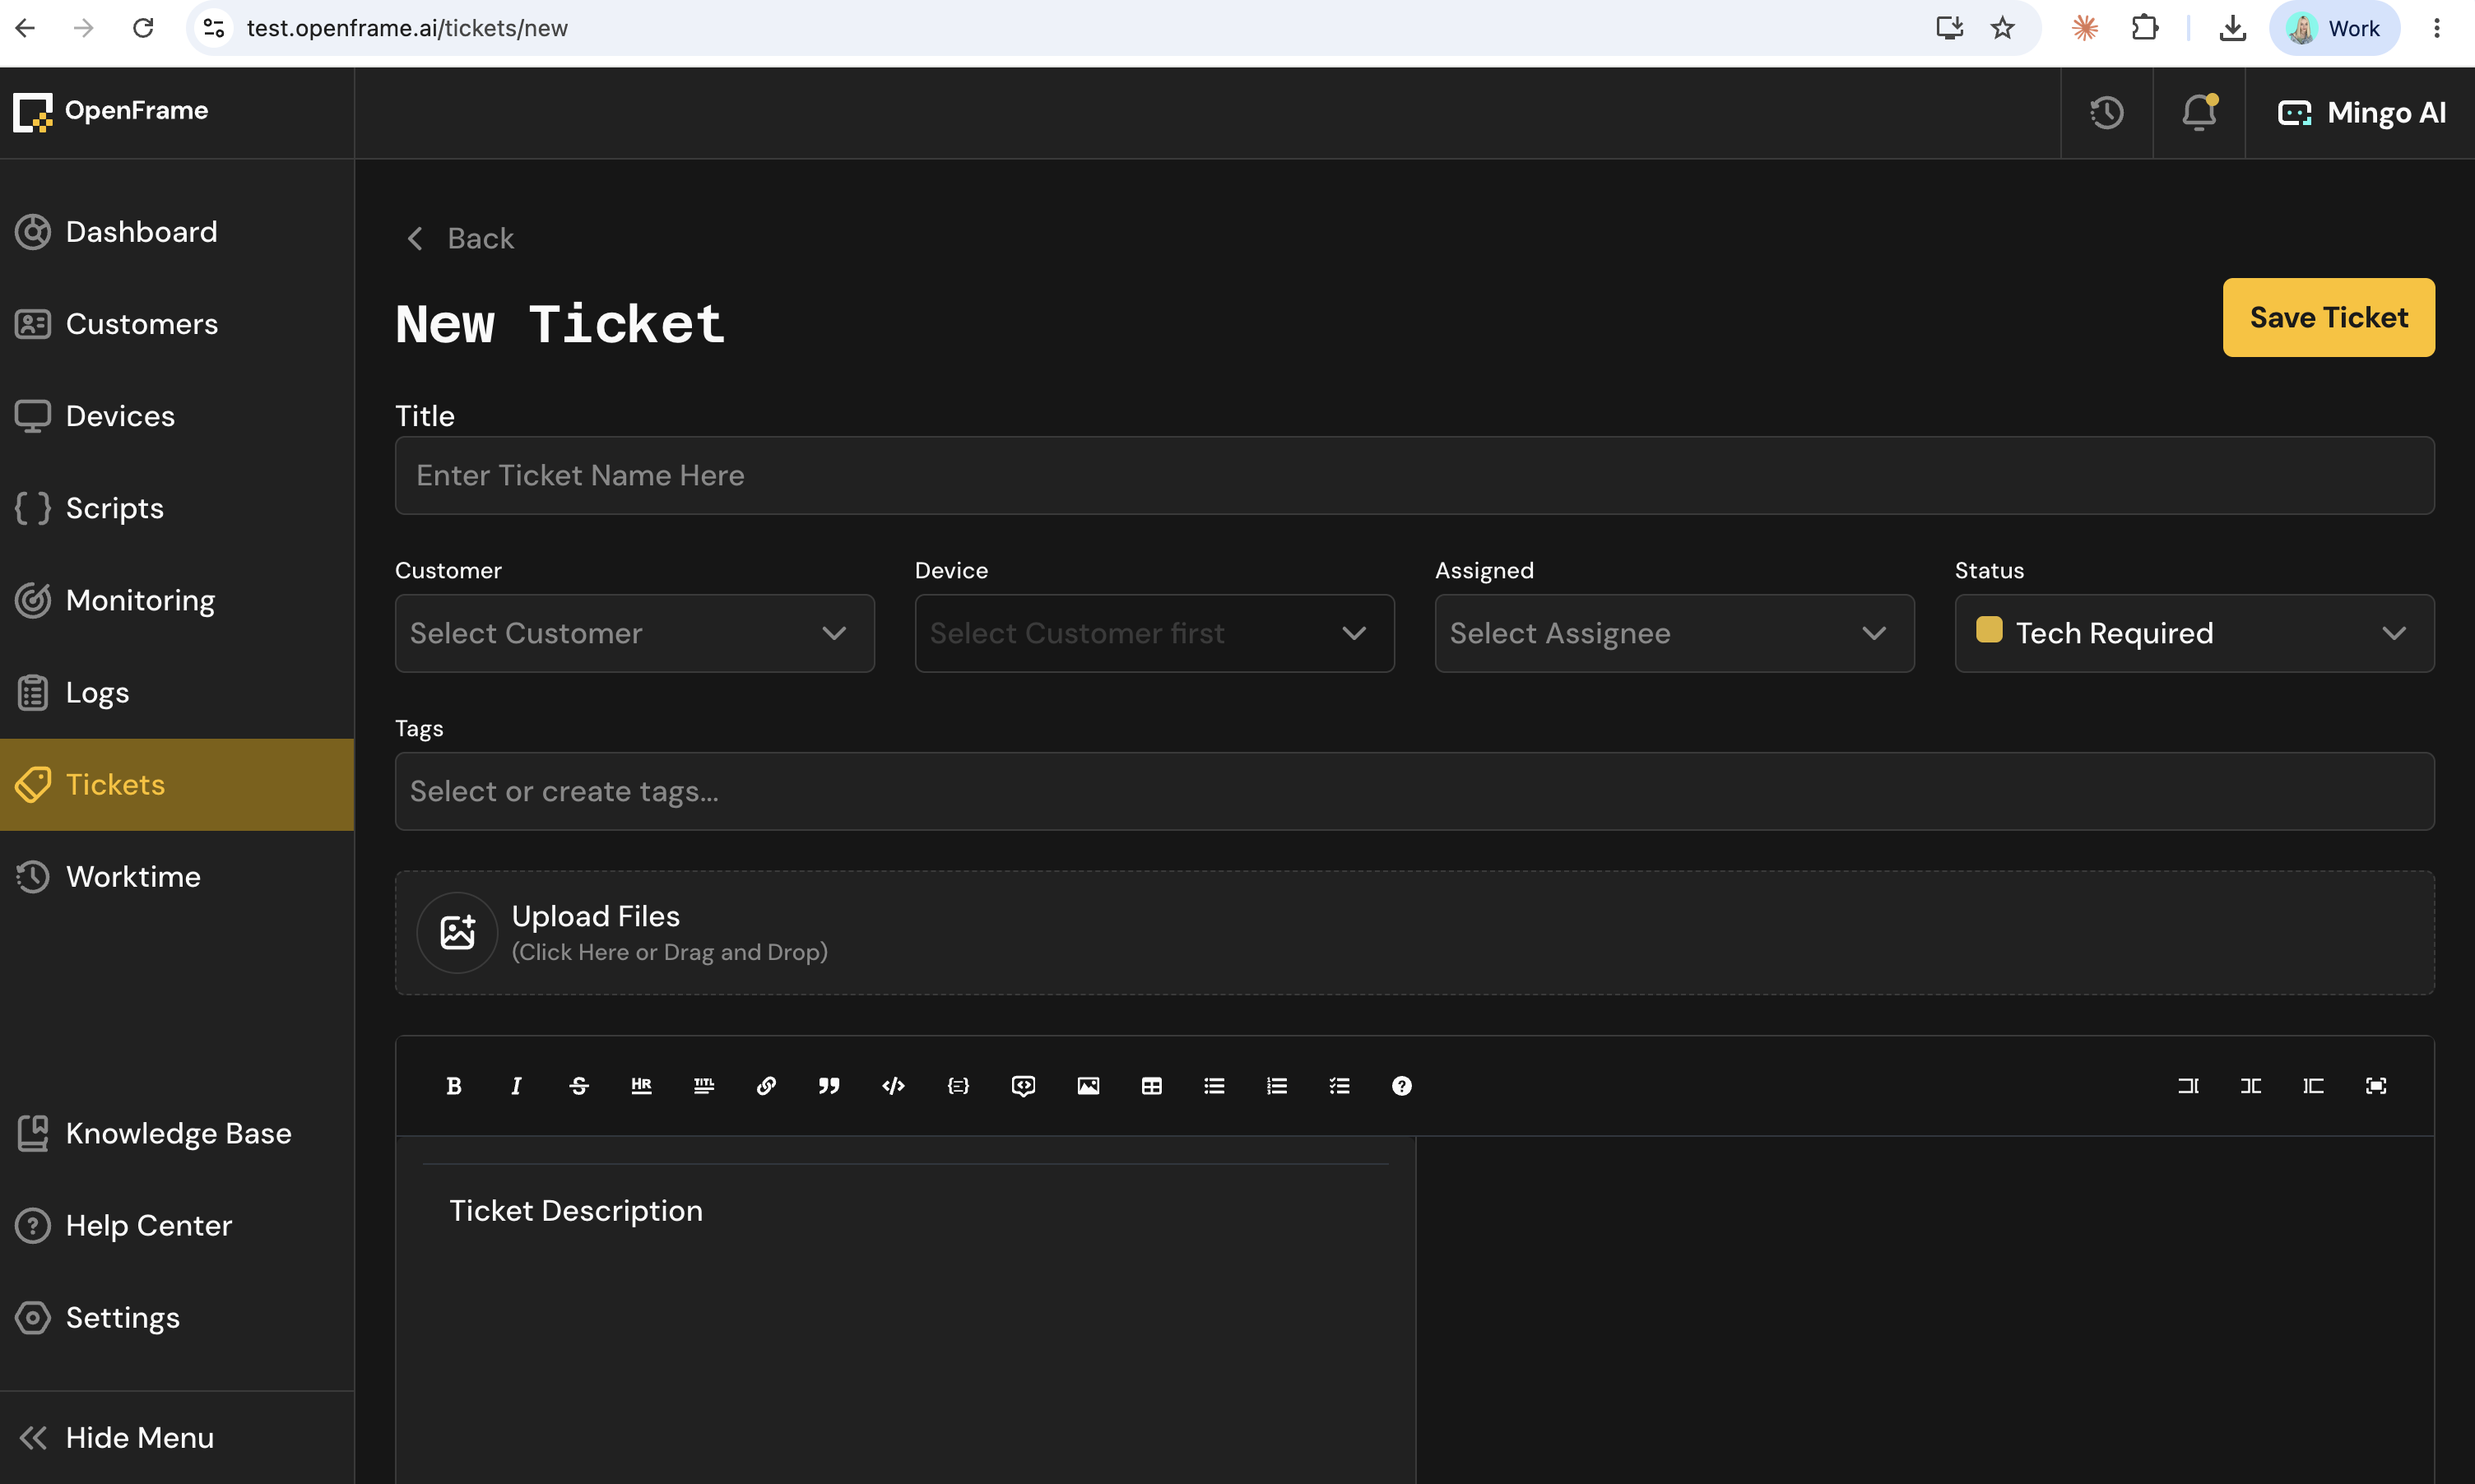Open Help Center in the sidebar
2475x1484 pixels.
[177, 1225]
